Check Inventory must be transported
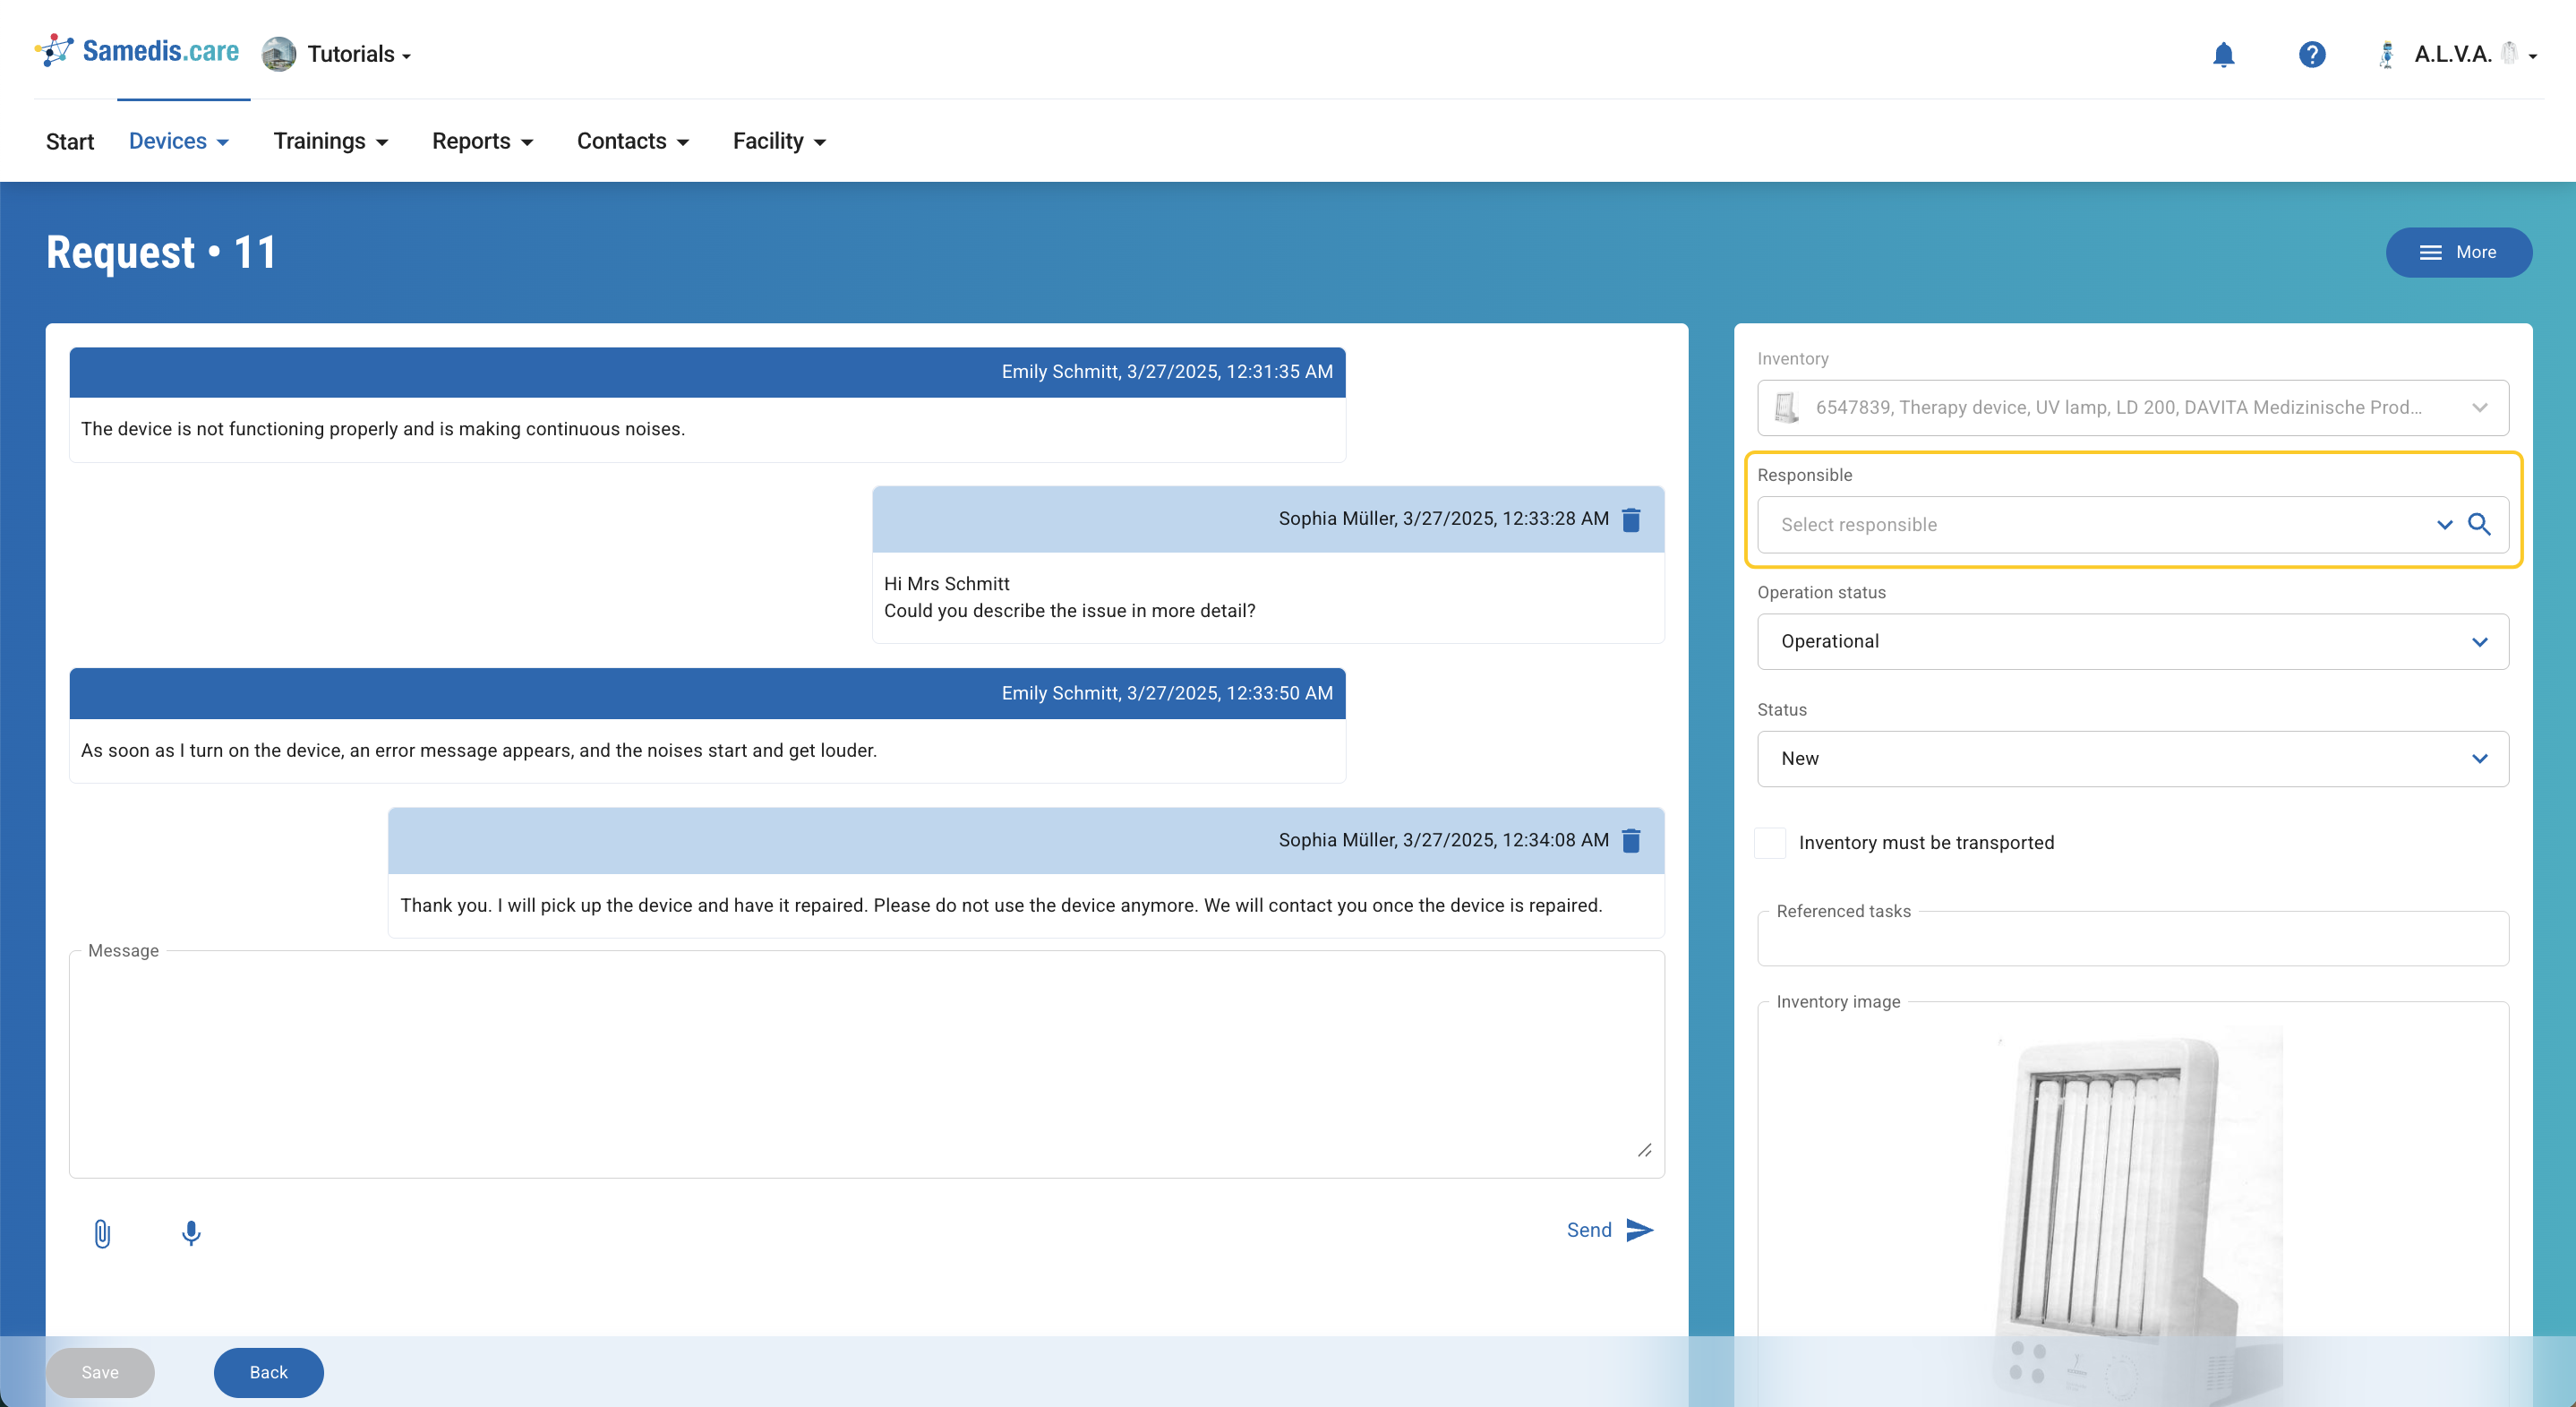The image size is (2576, 1407). pyautogui.click(x=1770, y=842)
